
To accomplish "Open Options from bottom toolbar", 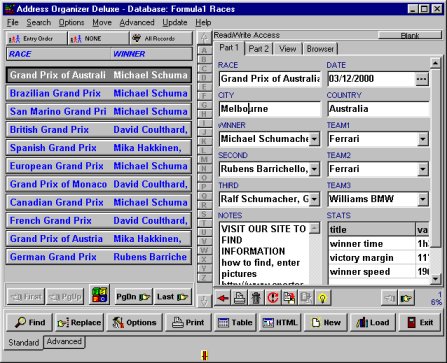I will point(134,322).
